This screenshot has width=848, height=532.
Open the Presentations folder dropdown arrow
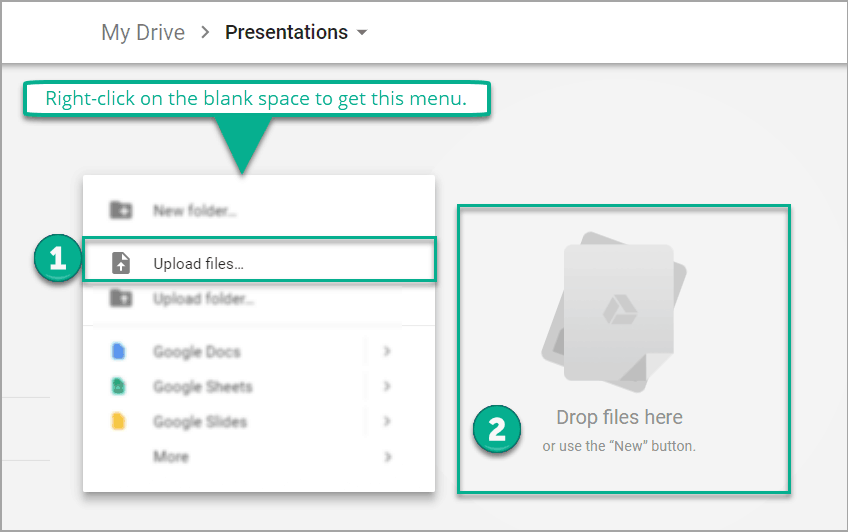[362, 33]
